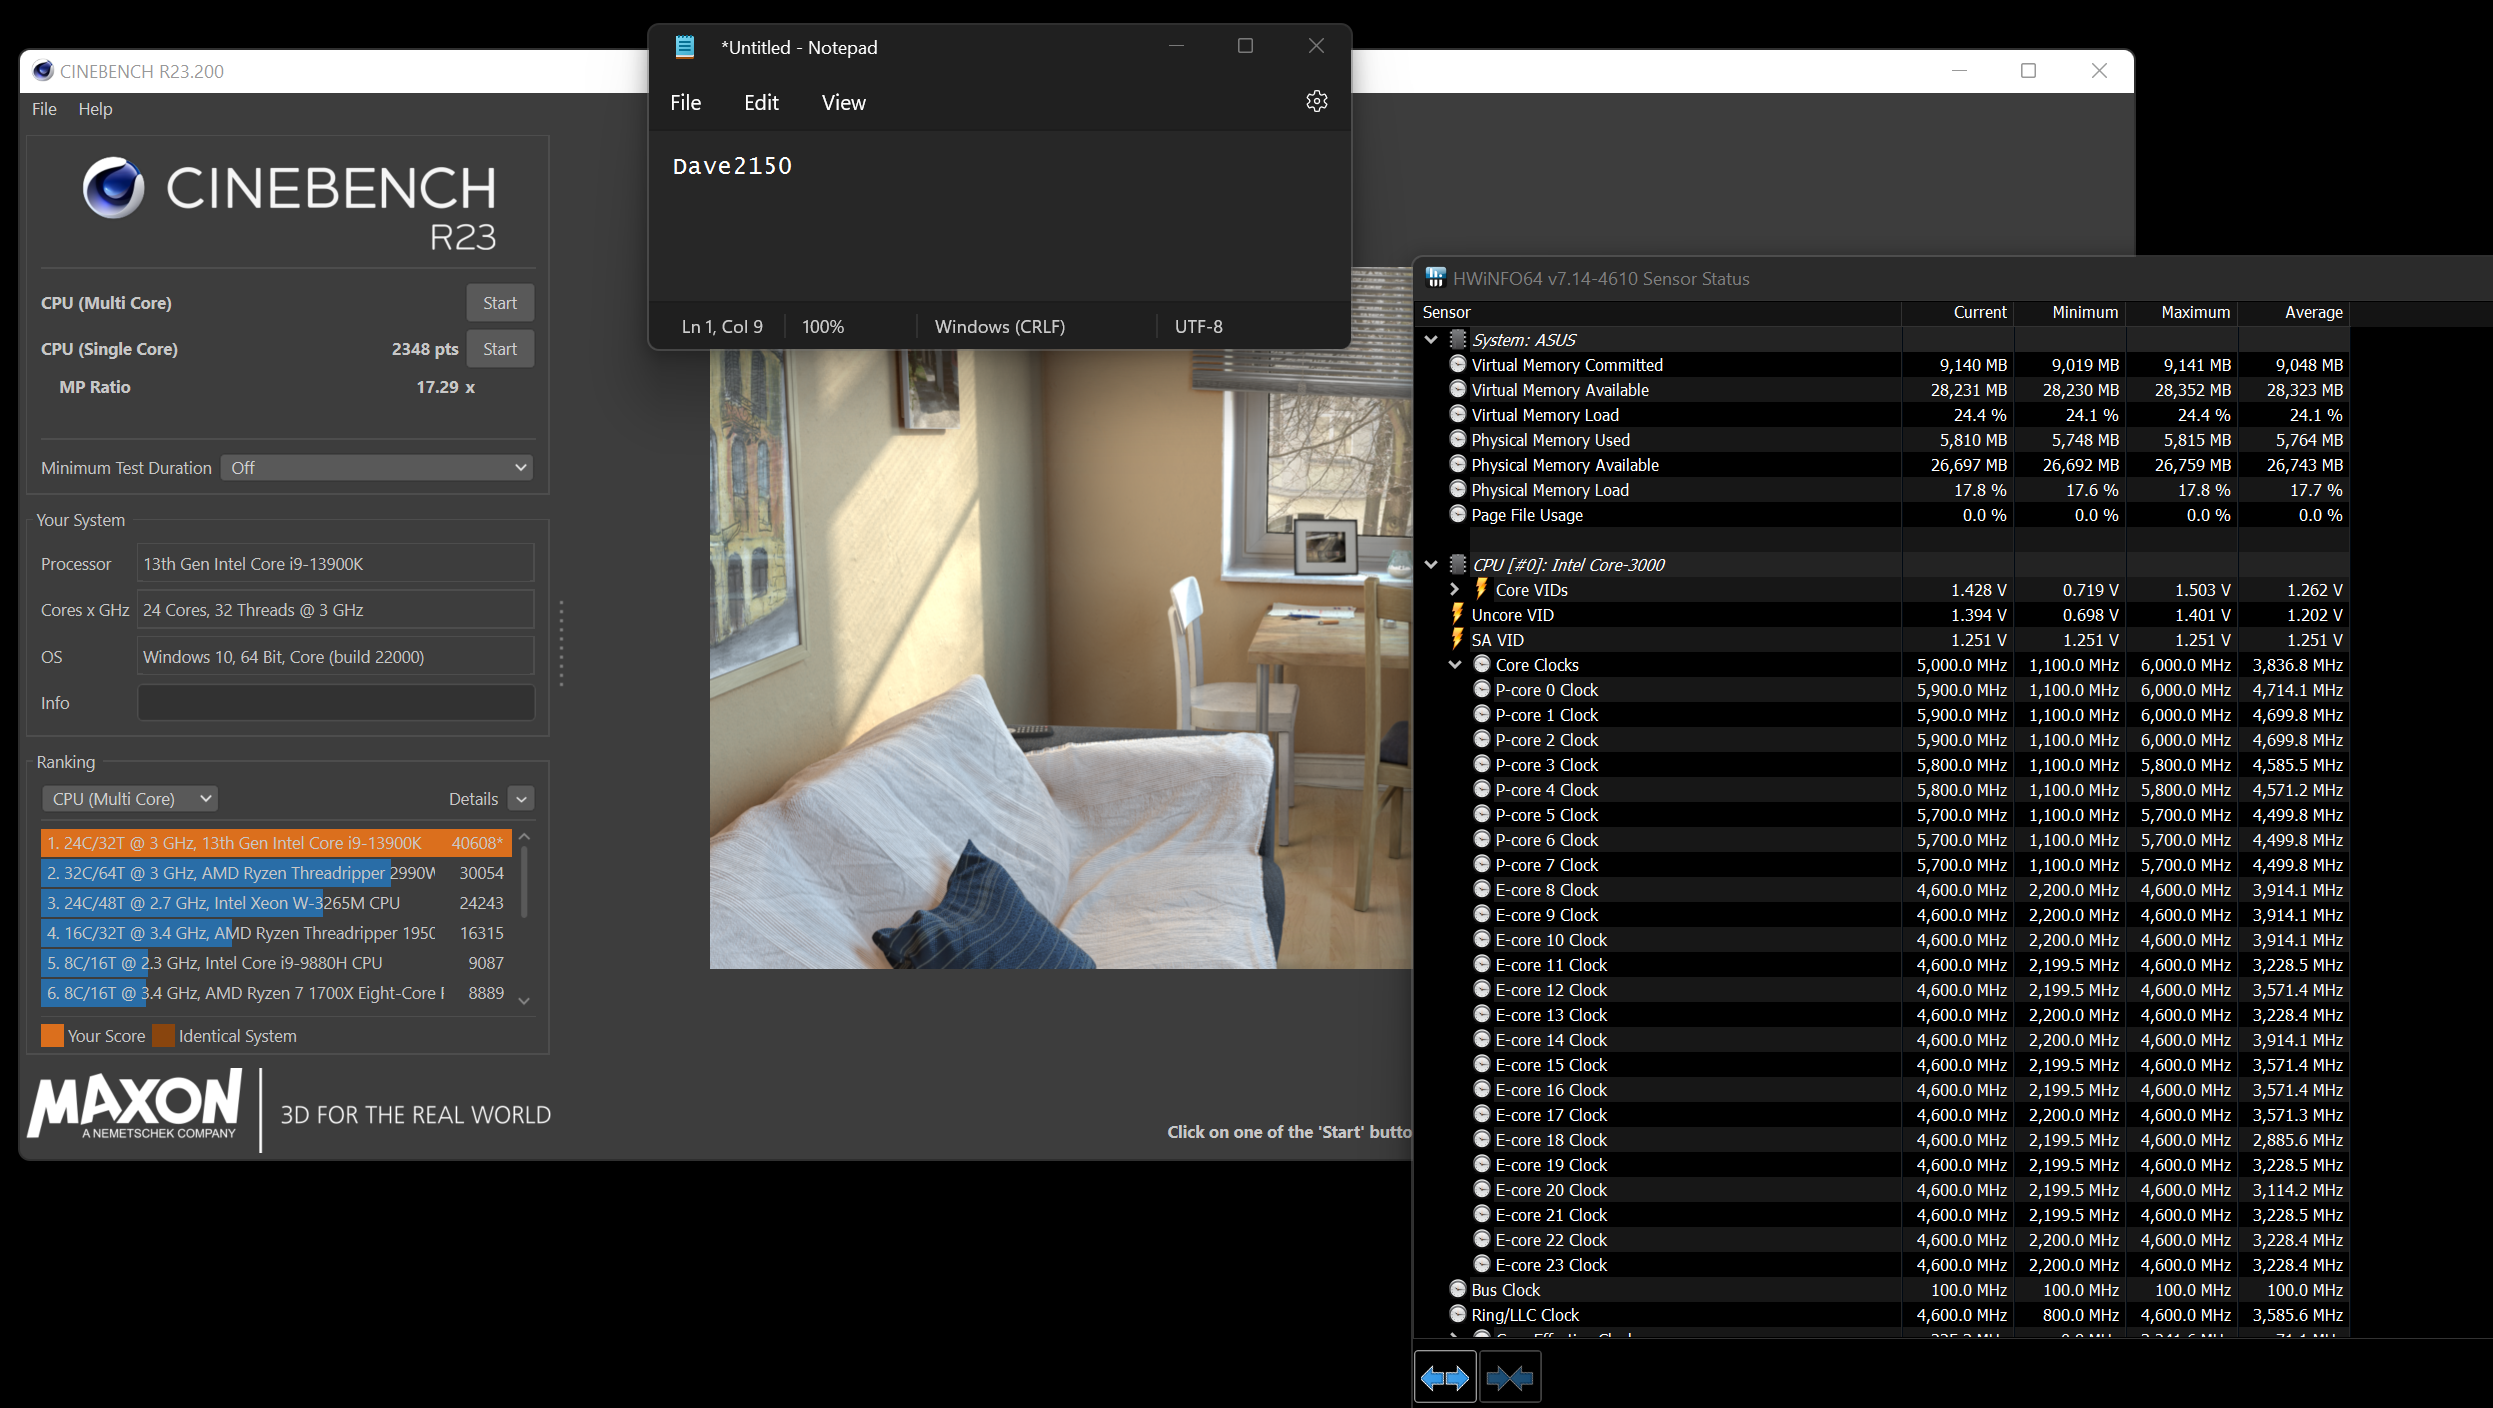Click the Processor field showing i9-13900K
Viewport: 2493px width, 1408px height.
[x=336, y=564]
